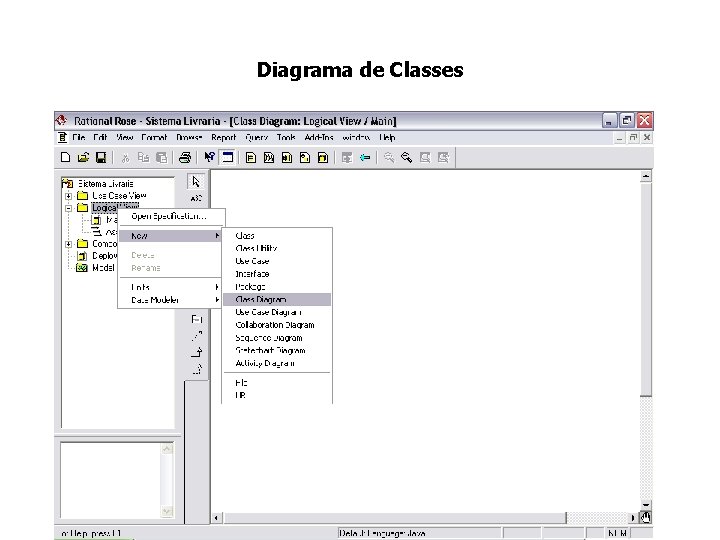The width and height of the screenshot is (720, 540).
Task: Click Browse State Machine Diagram icon
Action: click(x=305, y=158)
